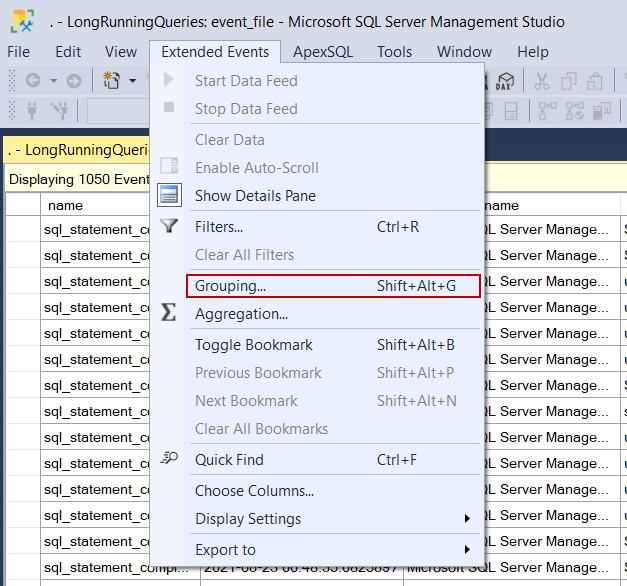Click the Quick Find binoculars icon
The image size is (627, 586).
click(169, 460)
